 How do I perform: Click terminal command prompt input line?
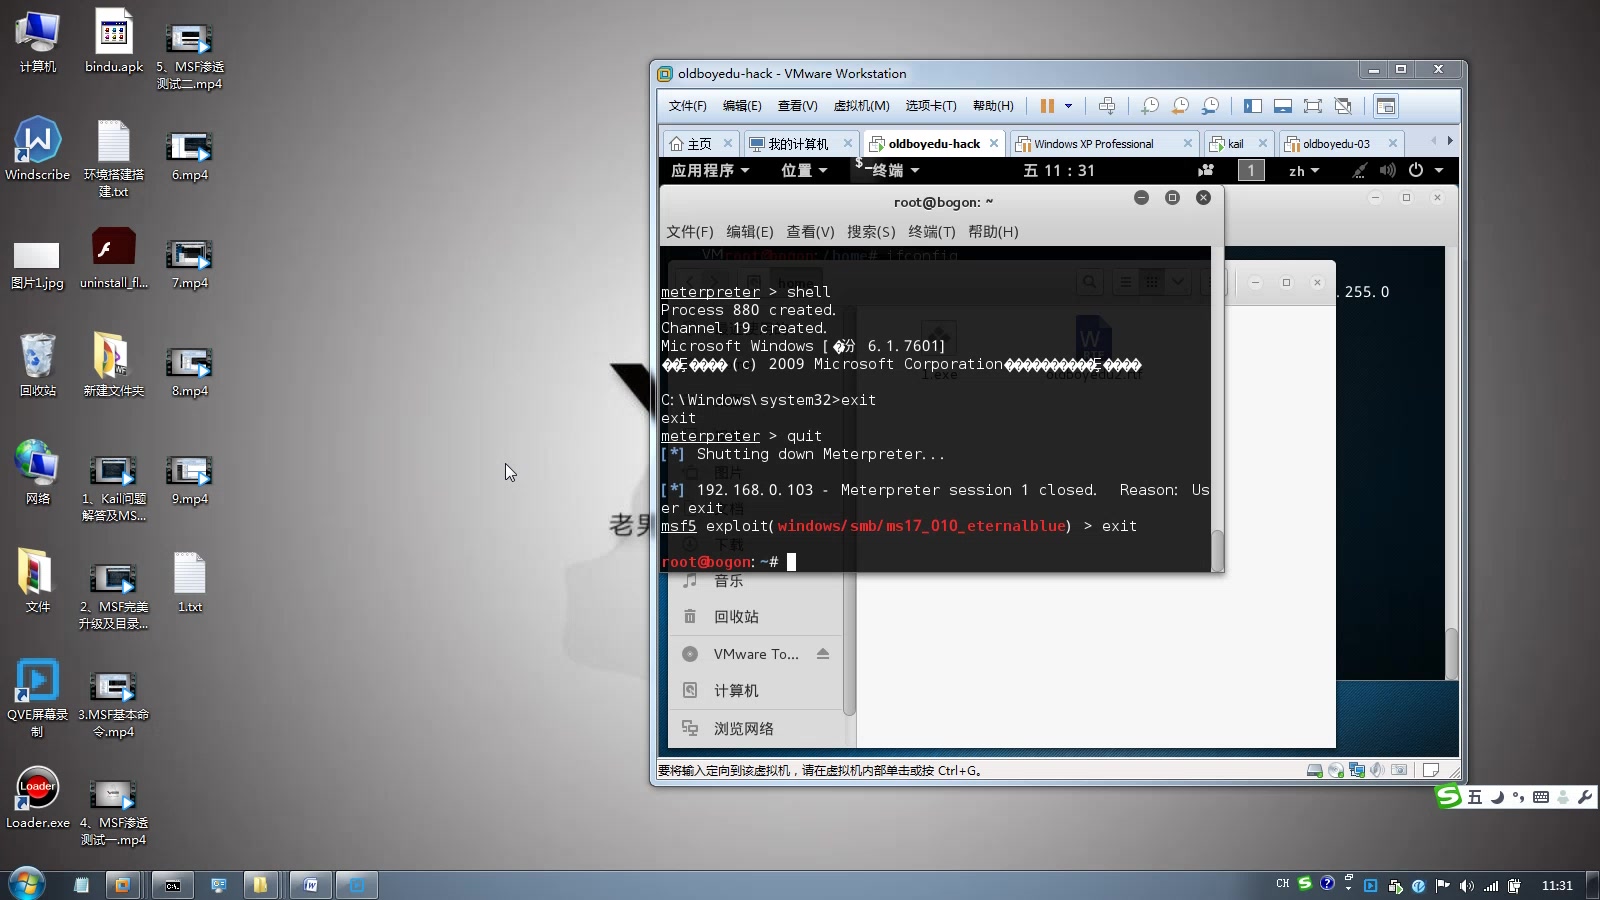935,562
